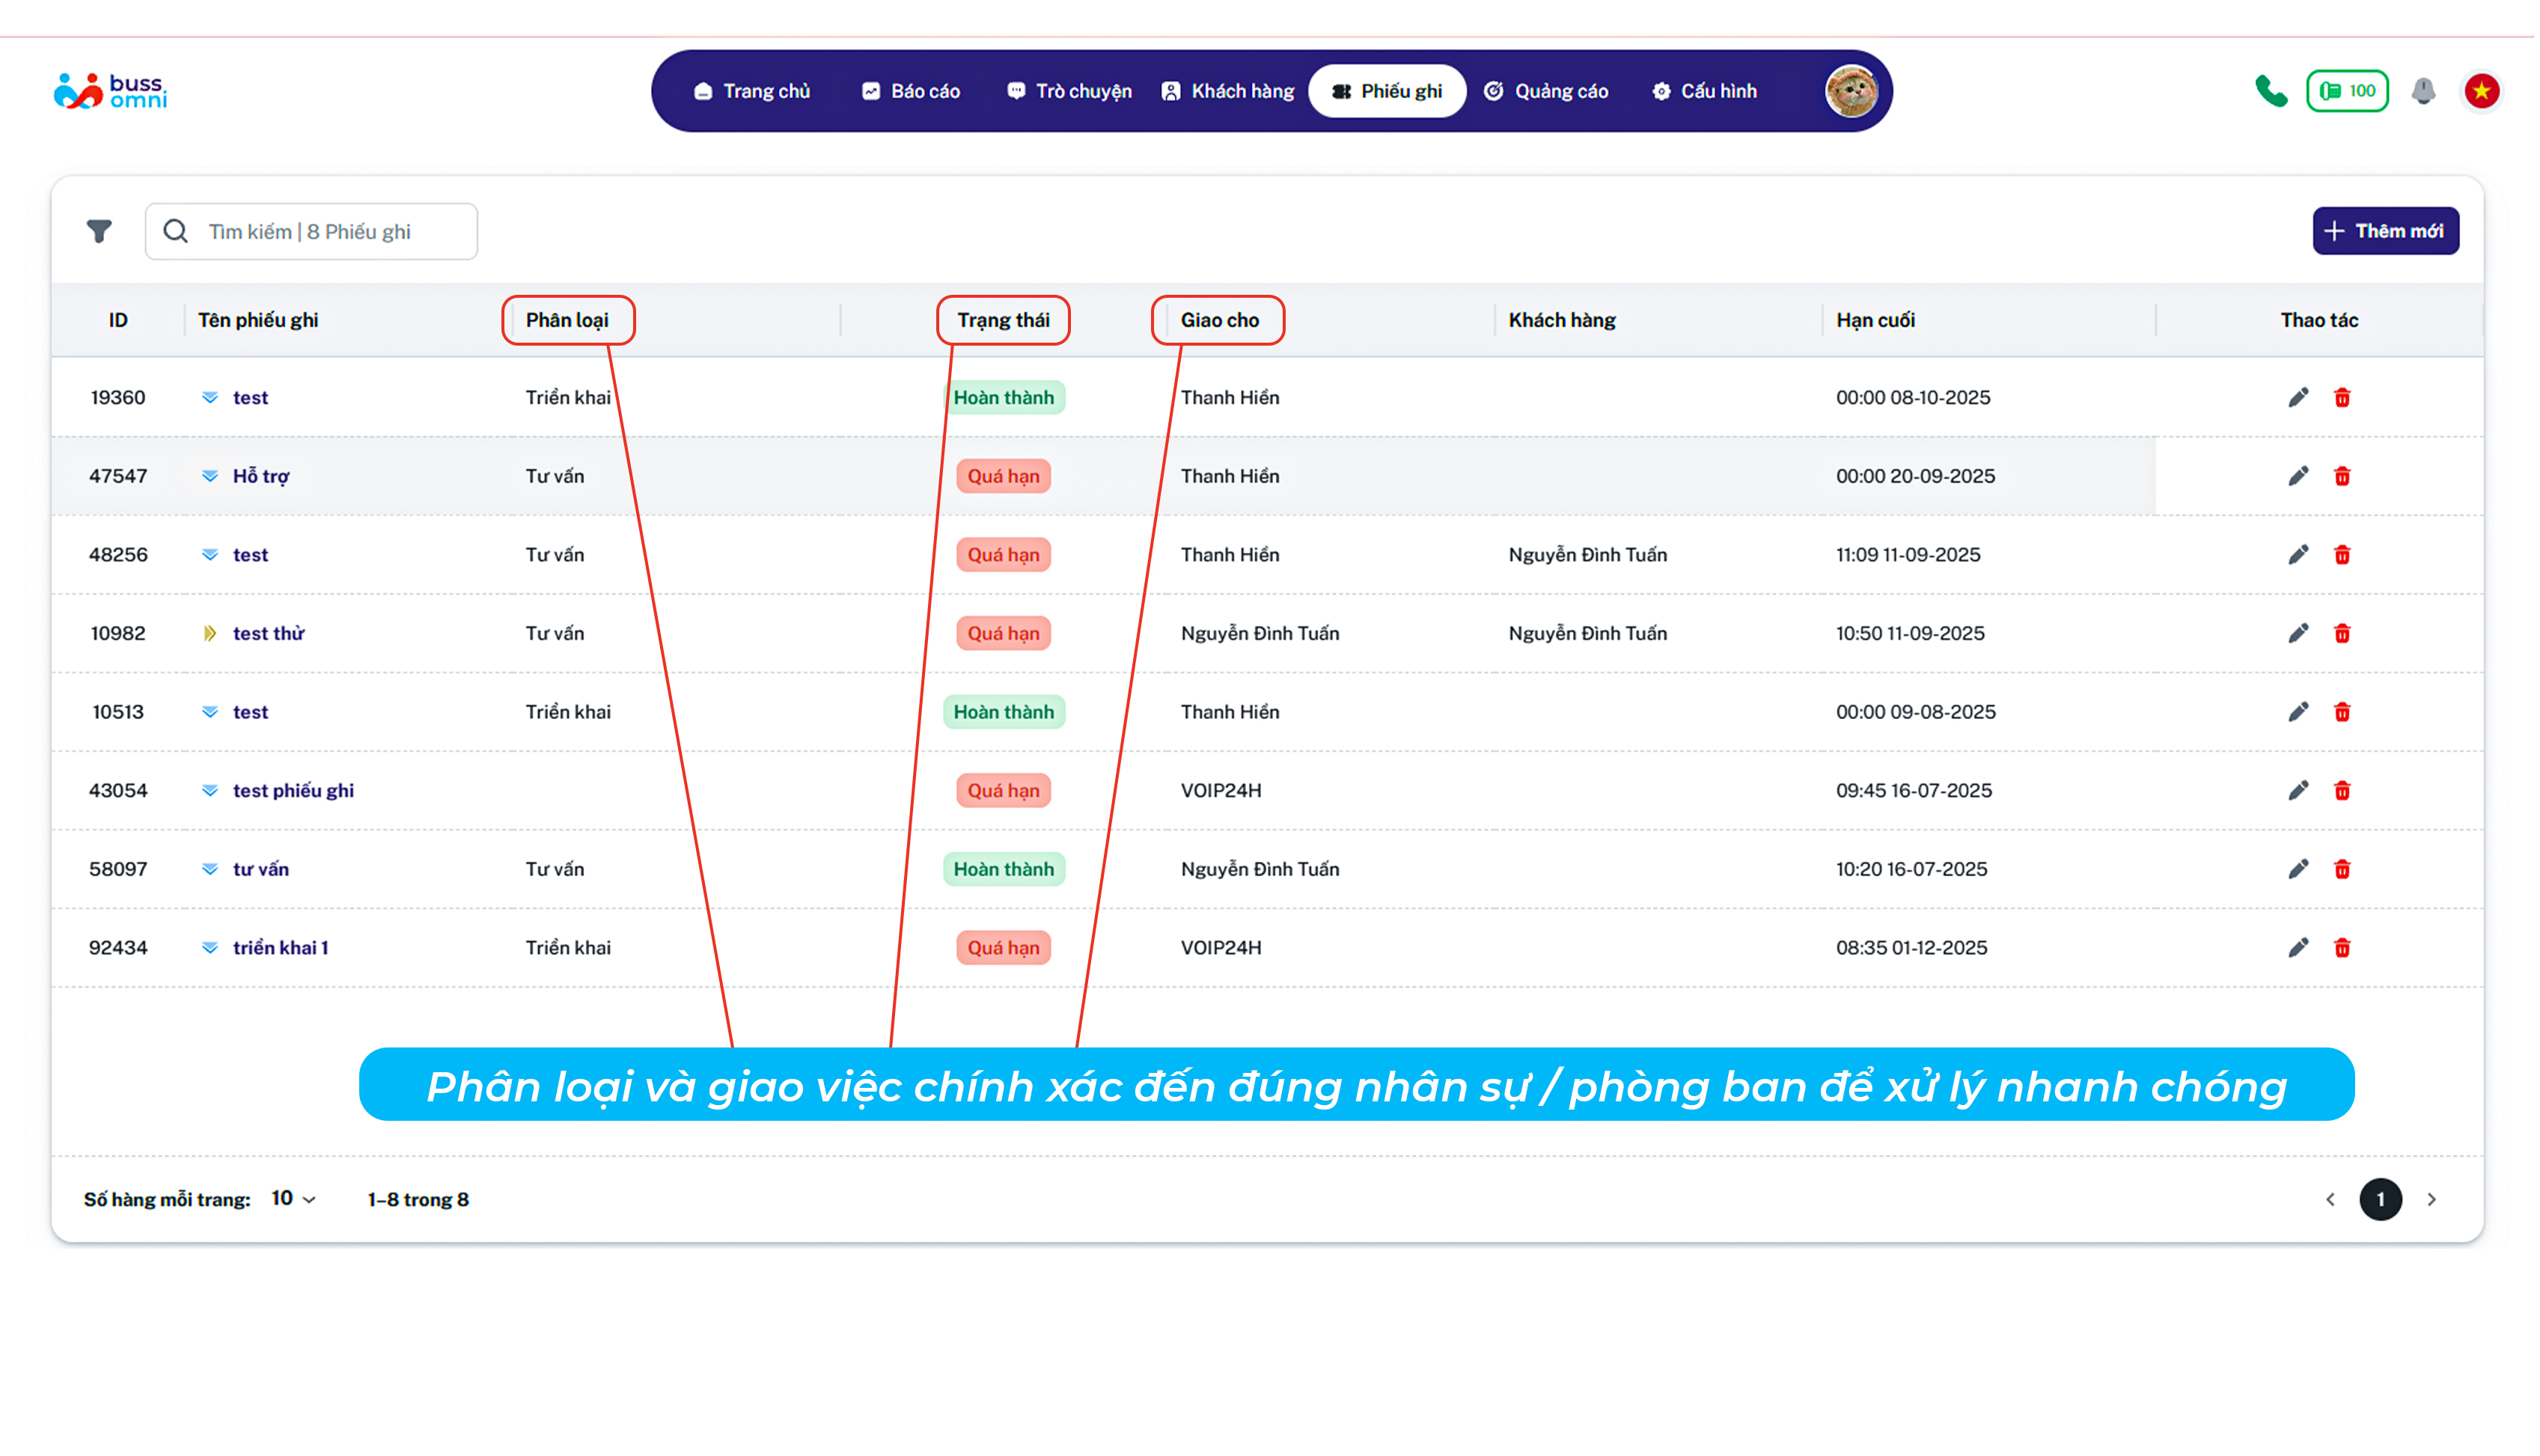Expand triển khai 1 row chevron
Screen dimensions: 2540x1456
[x=210, y=949]
